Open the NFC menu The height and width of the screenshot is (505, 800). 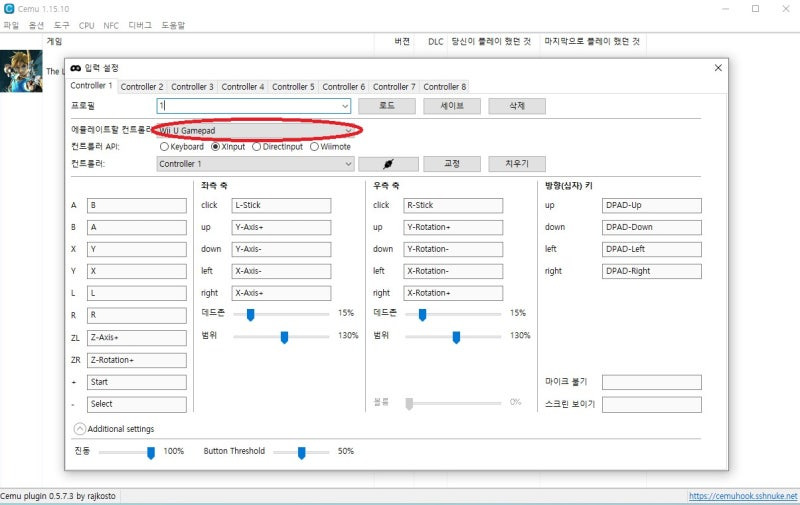tap(111, 26)
